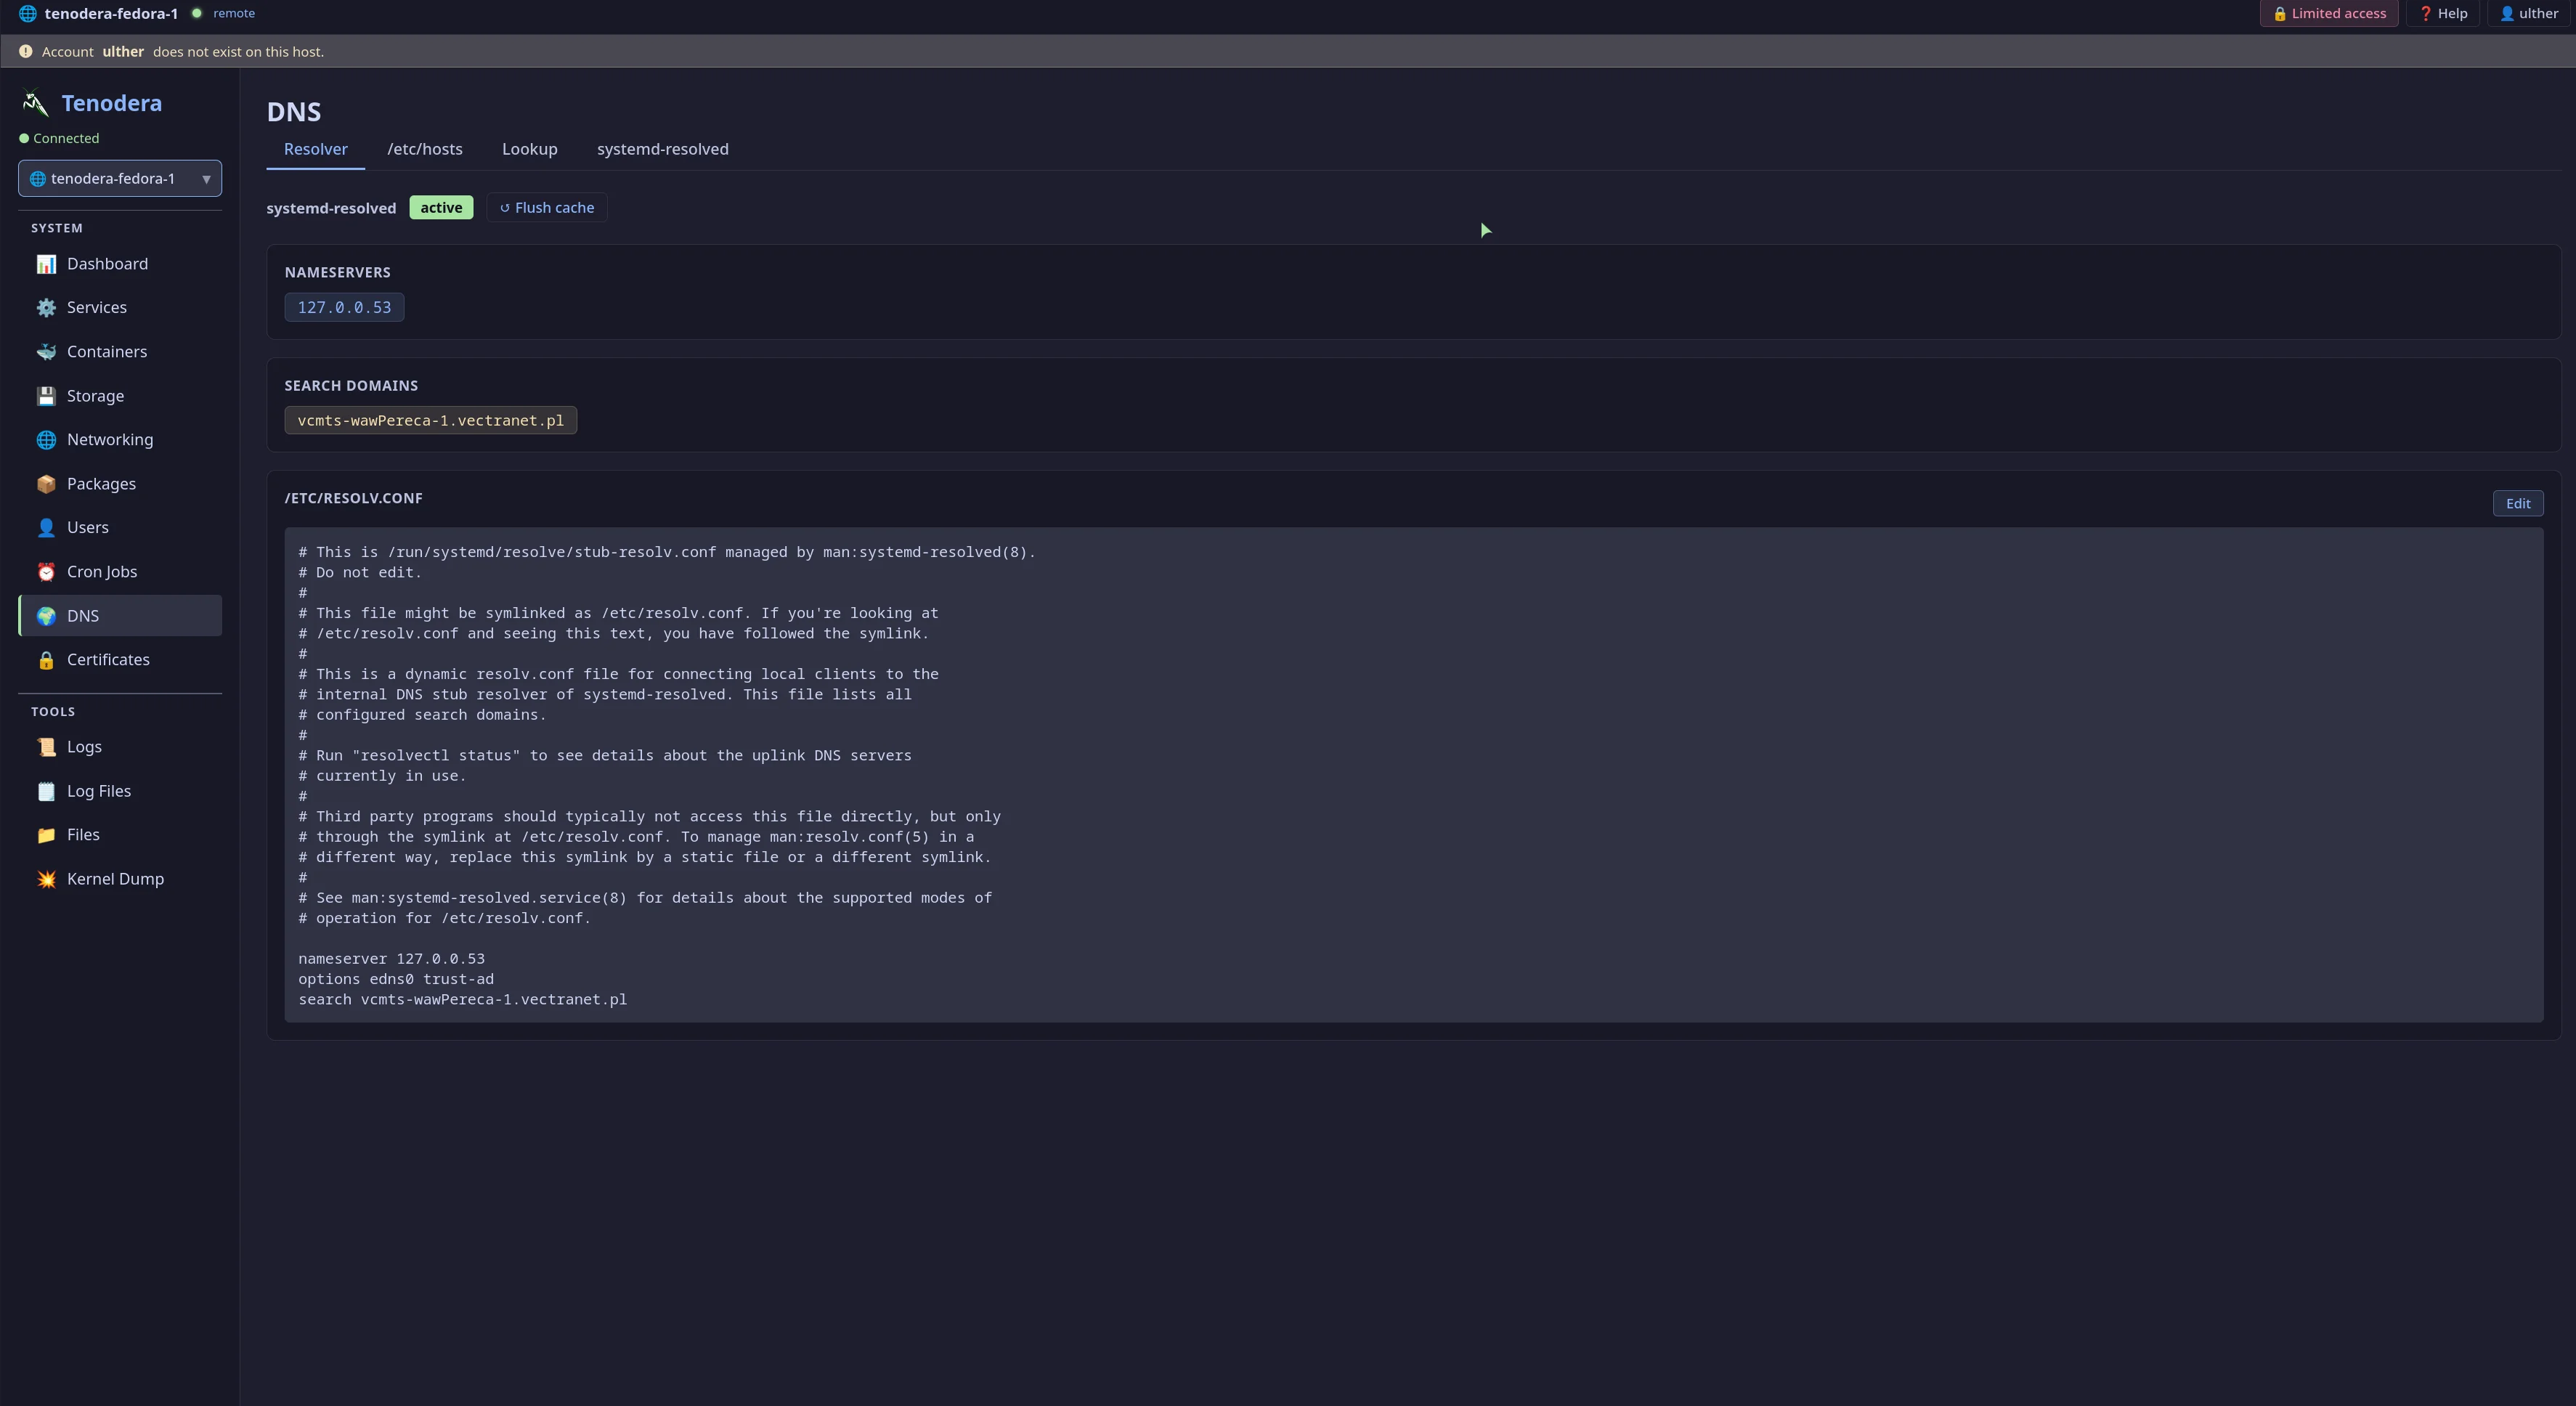Image resolution: width=2576 pixels, height=1406 pixels.
Task: Click Edit for /etc/resolv.conf
Action: 2517,504
